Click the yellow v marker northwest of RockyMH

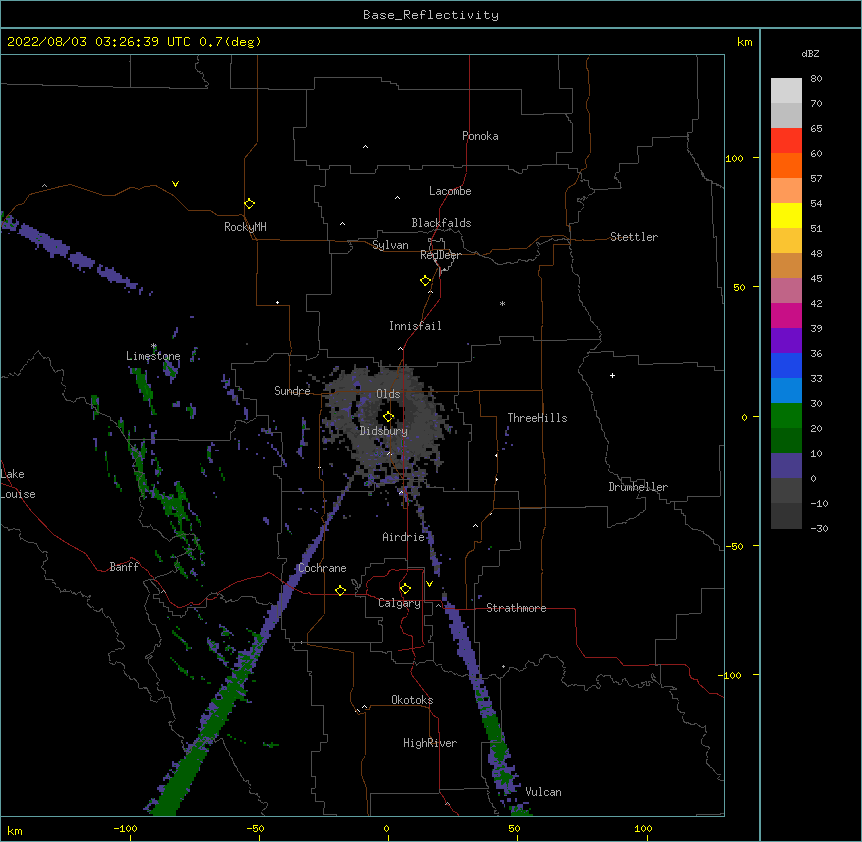coord(175,184)
